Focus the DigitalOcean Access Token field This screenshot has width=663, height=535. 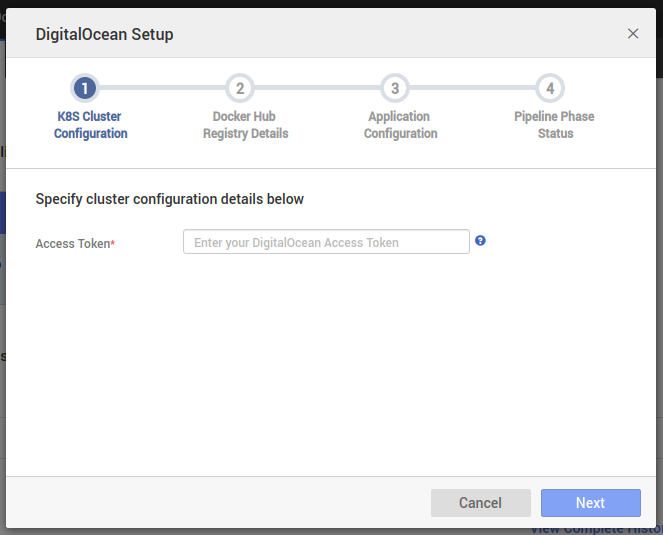point(326,242)
